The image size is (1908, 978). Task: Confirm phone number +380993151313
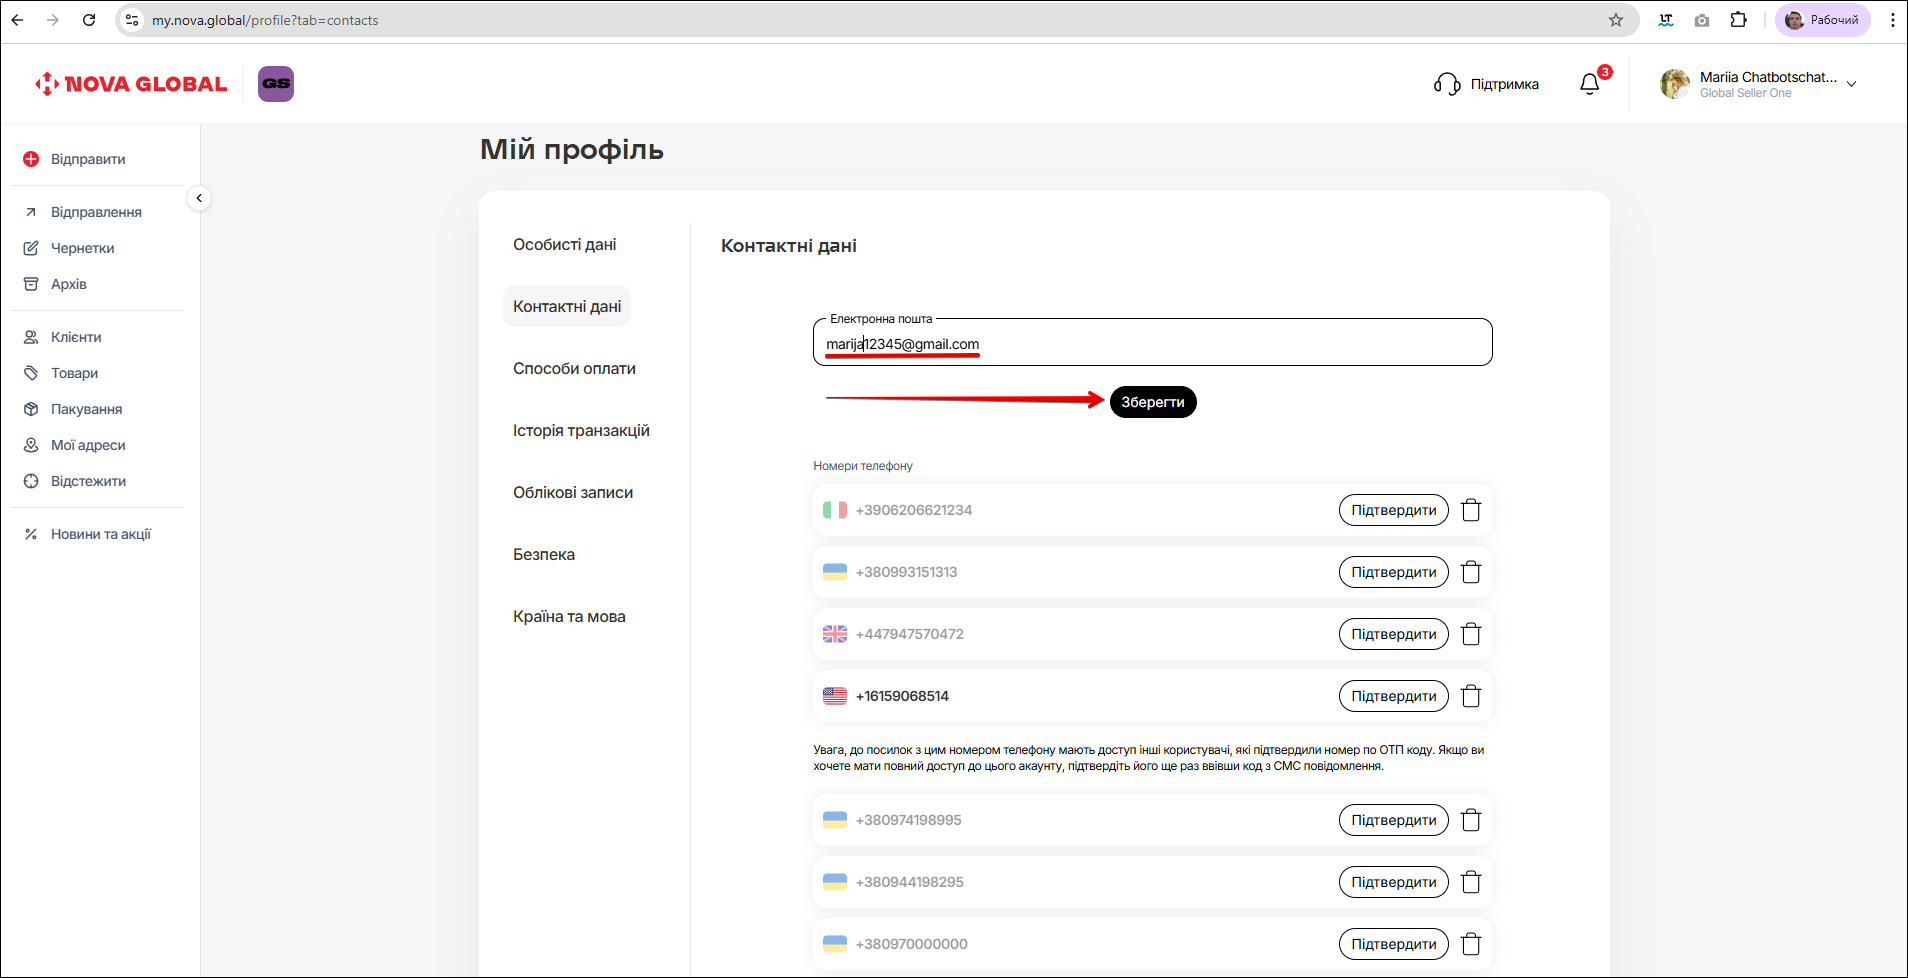click(x=1394, y=572)
